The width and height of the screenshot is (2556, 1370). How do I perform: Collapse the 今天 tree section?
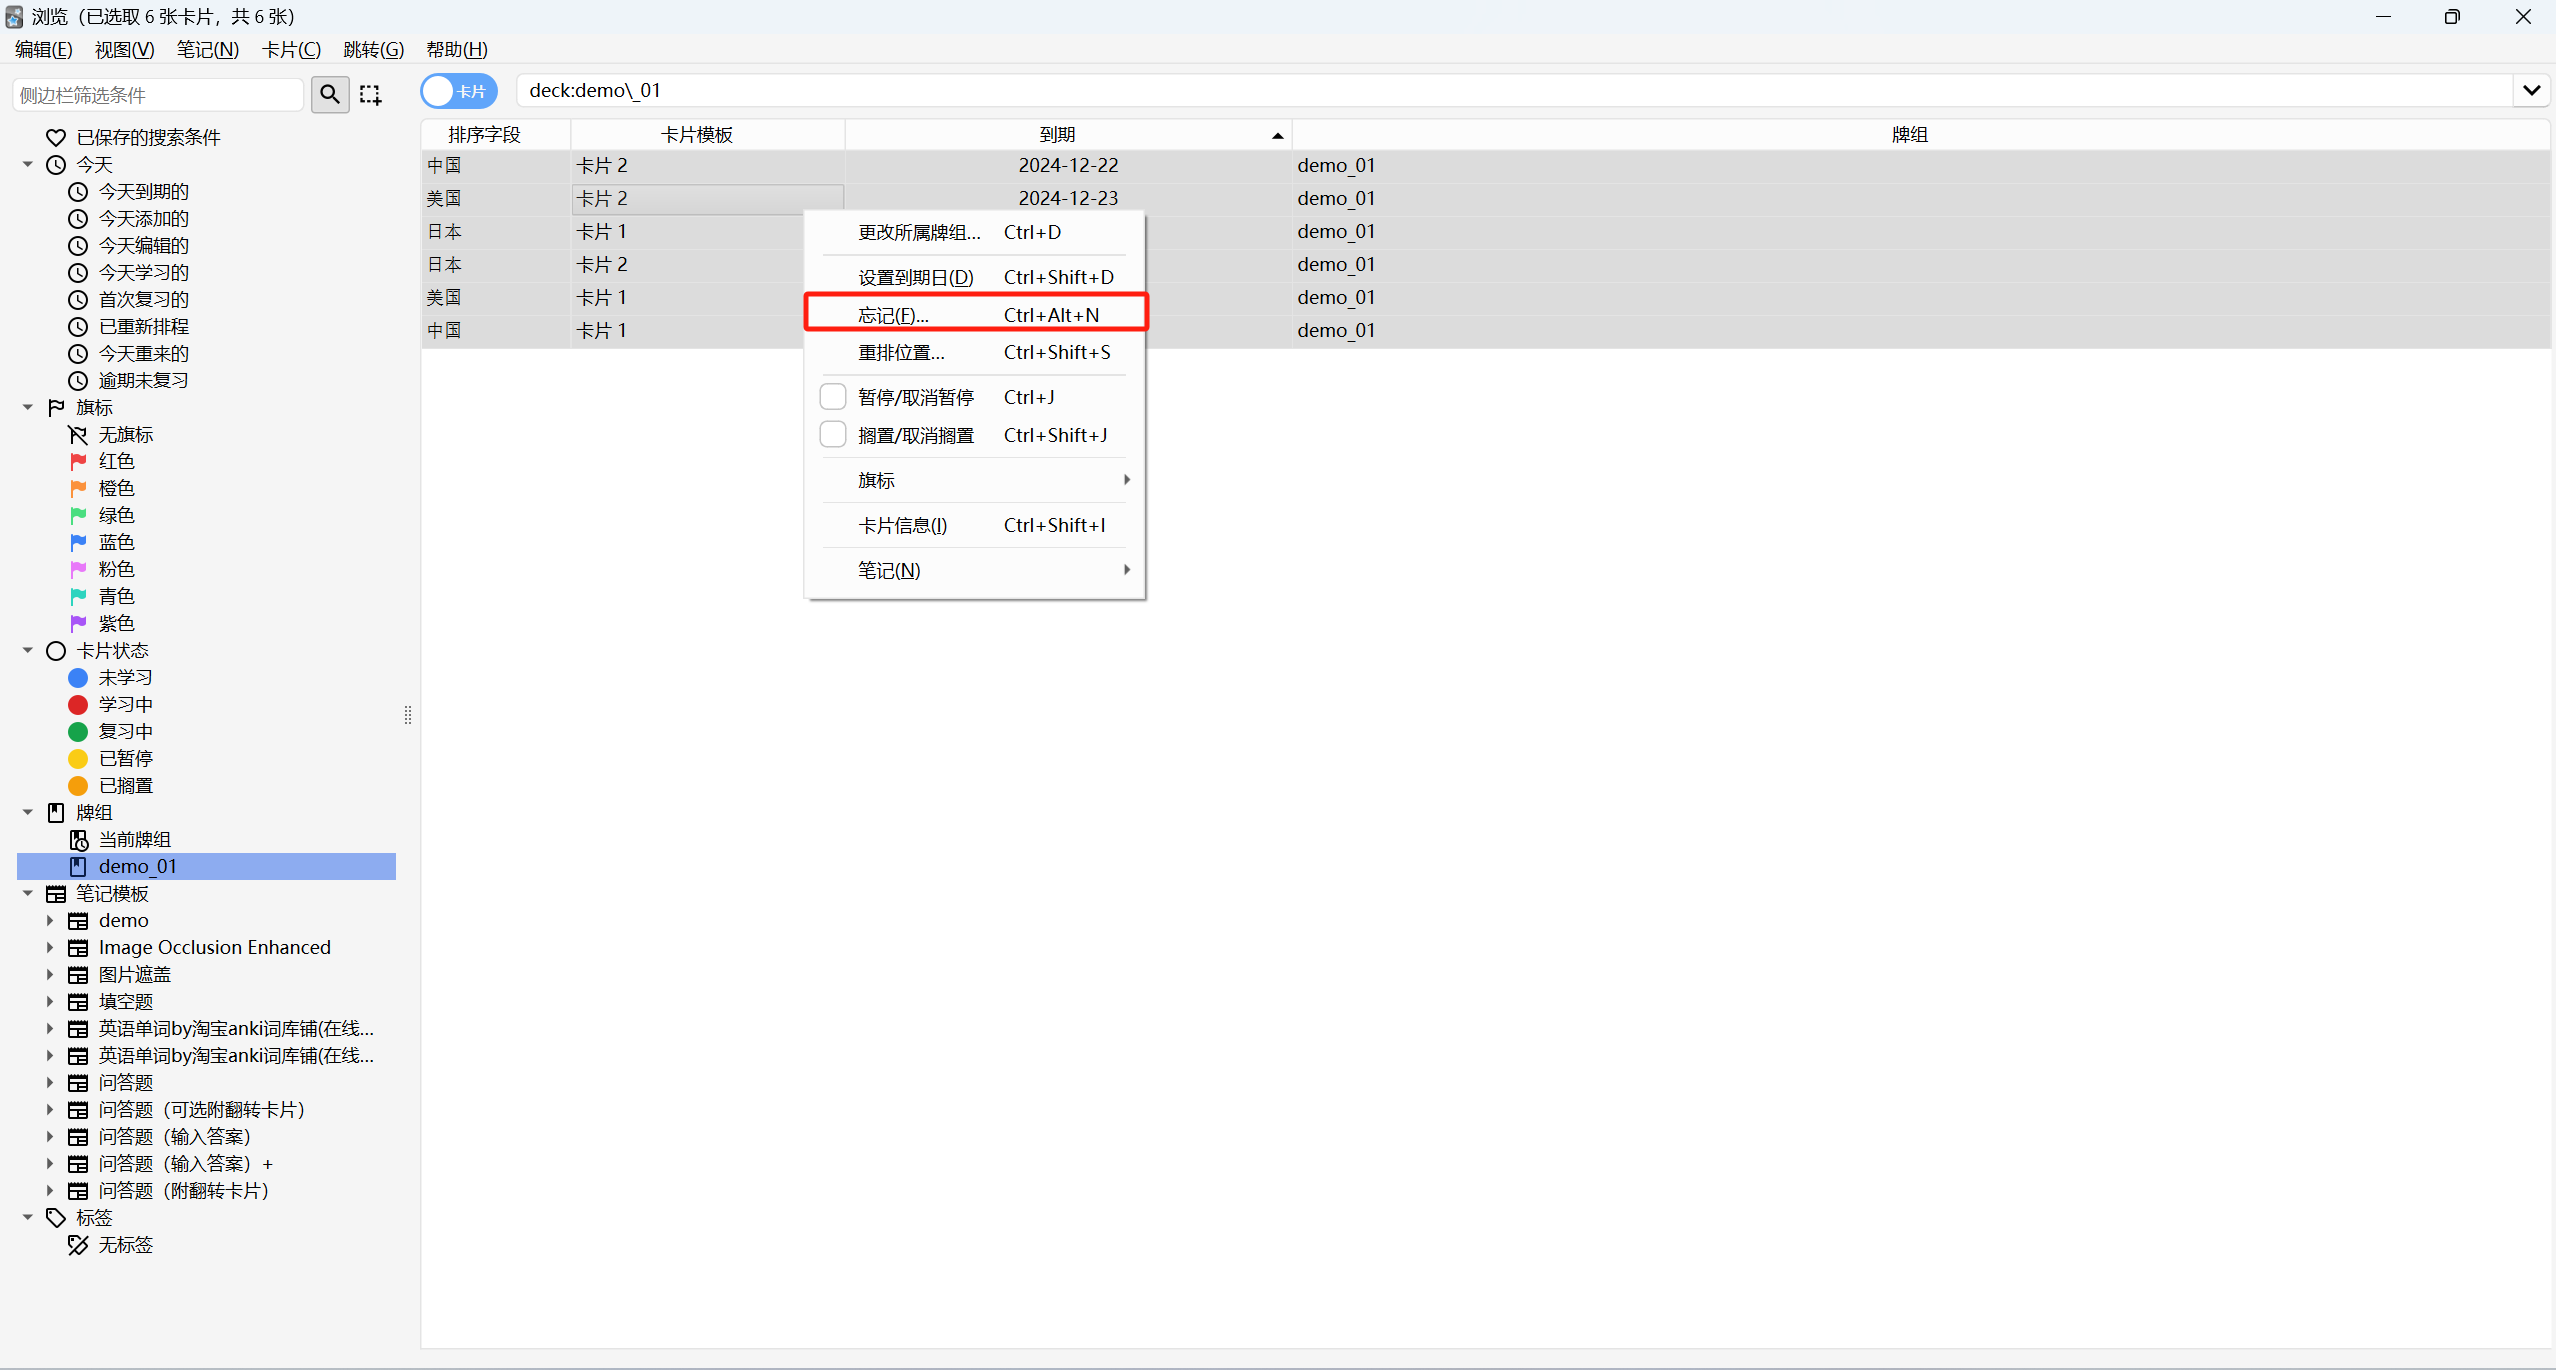28,164
